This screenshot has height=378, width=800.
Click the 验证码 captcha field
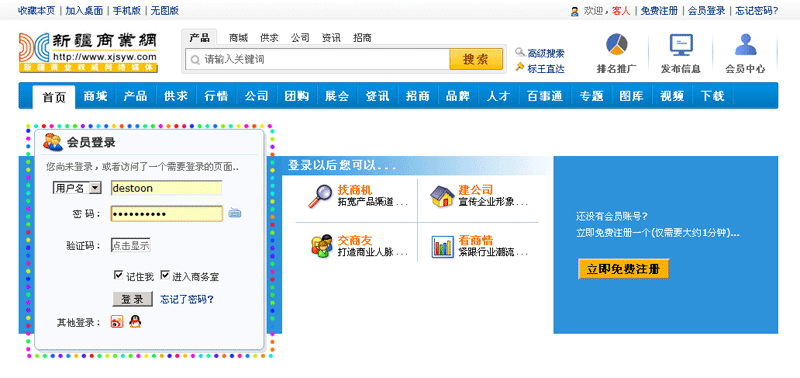coord(131,245)
